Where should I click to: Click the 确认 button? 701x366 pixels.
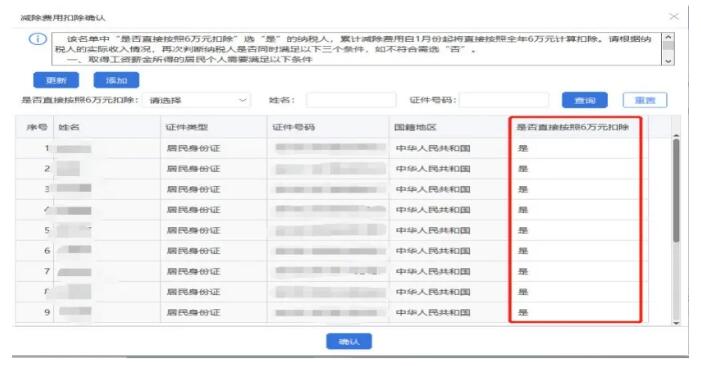349,341
